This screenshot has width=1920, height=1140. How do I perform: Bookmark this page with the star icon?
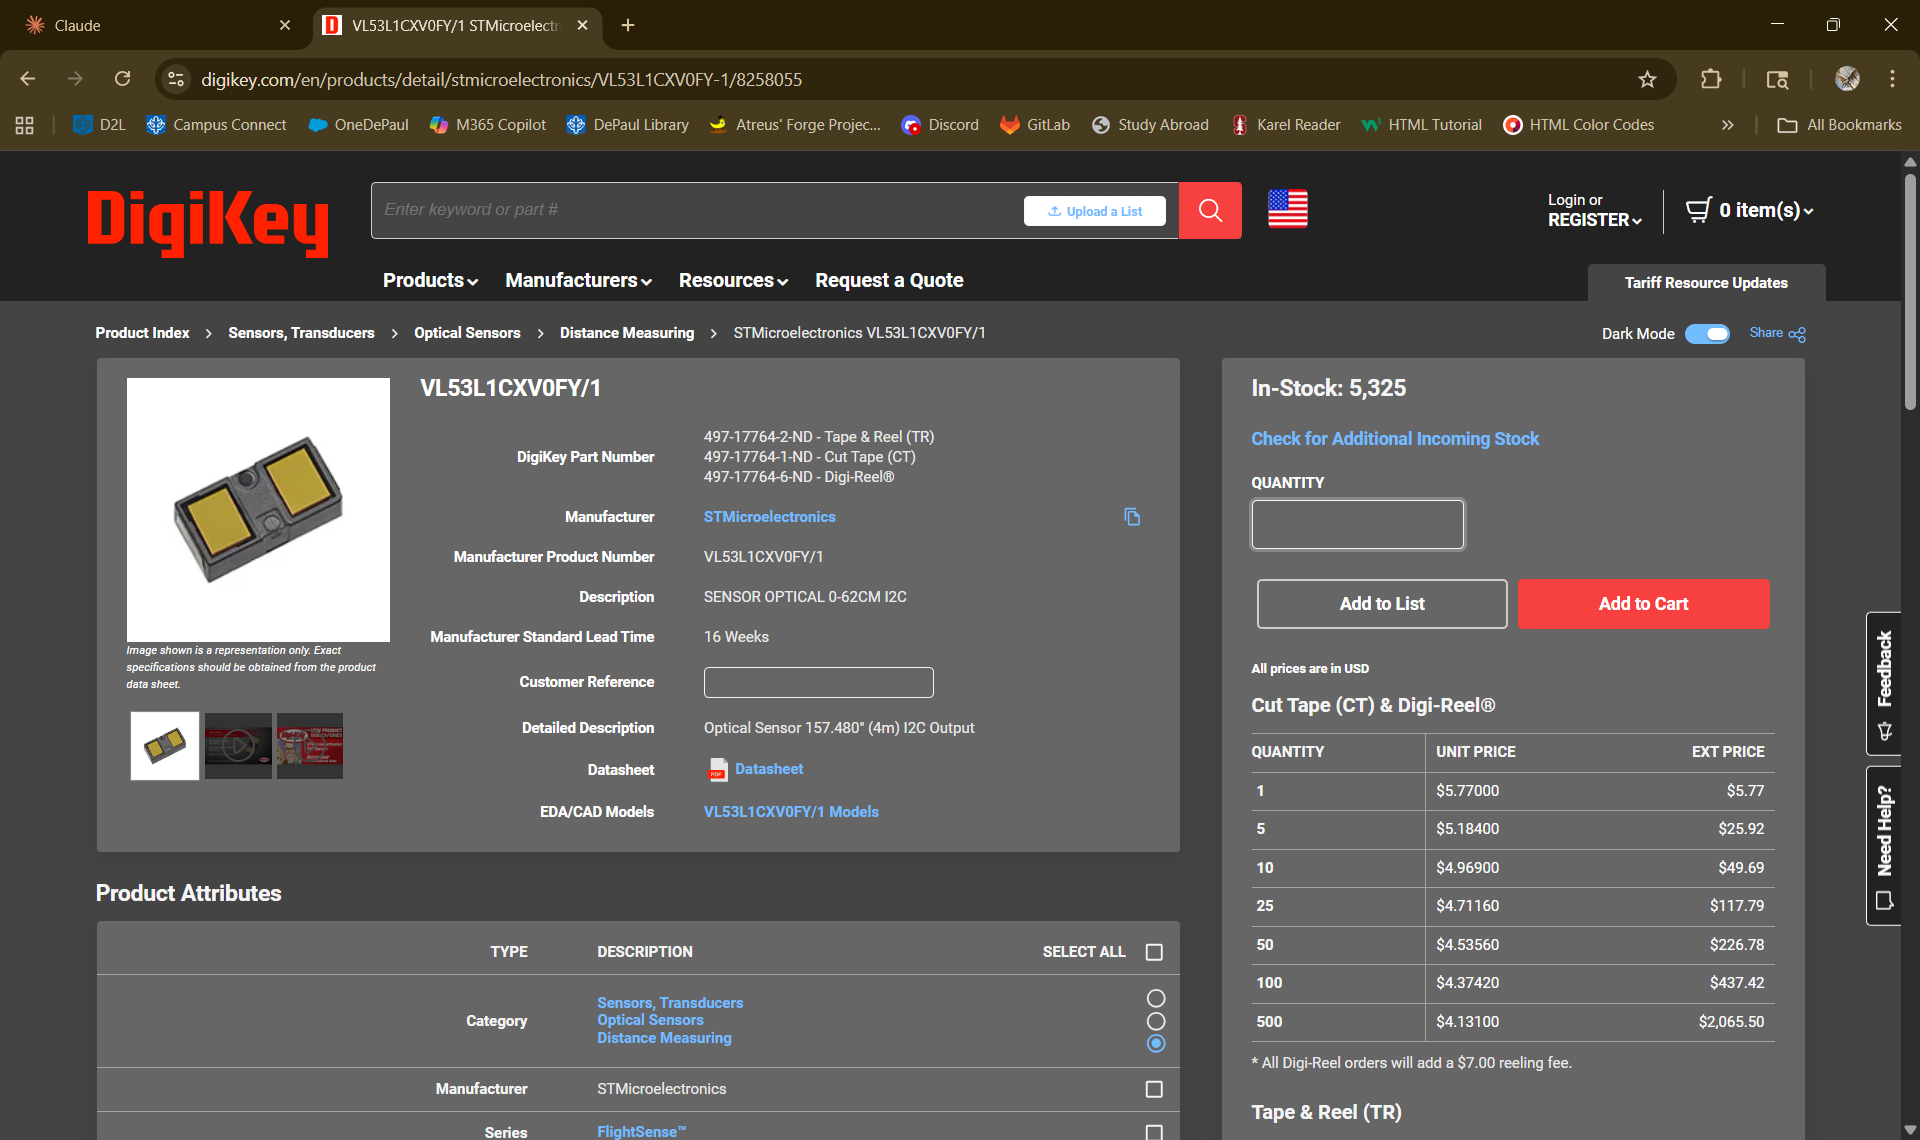click(1647, 79)
